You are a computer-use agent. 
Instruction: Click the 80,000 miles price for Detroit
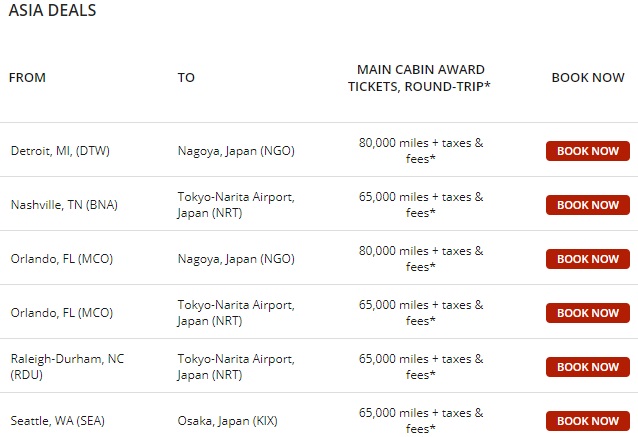point(420,151)
